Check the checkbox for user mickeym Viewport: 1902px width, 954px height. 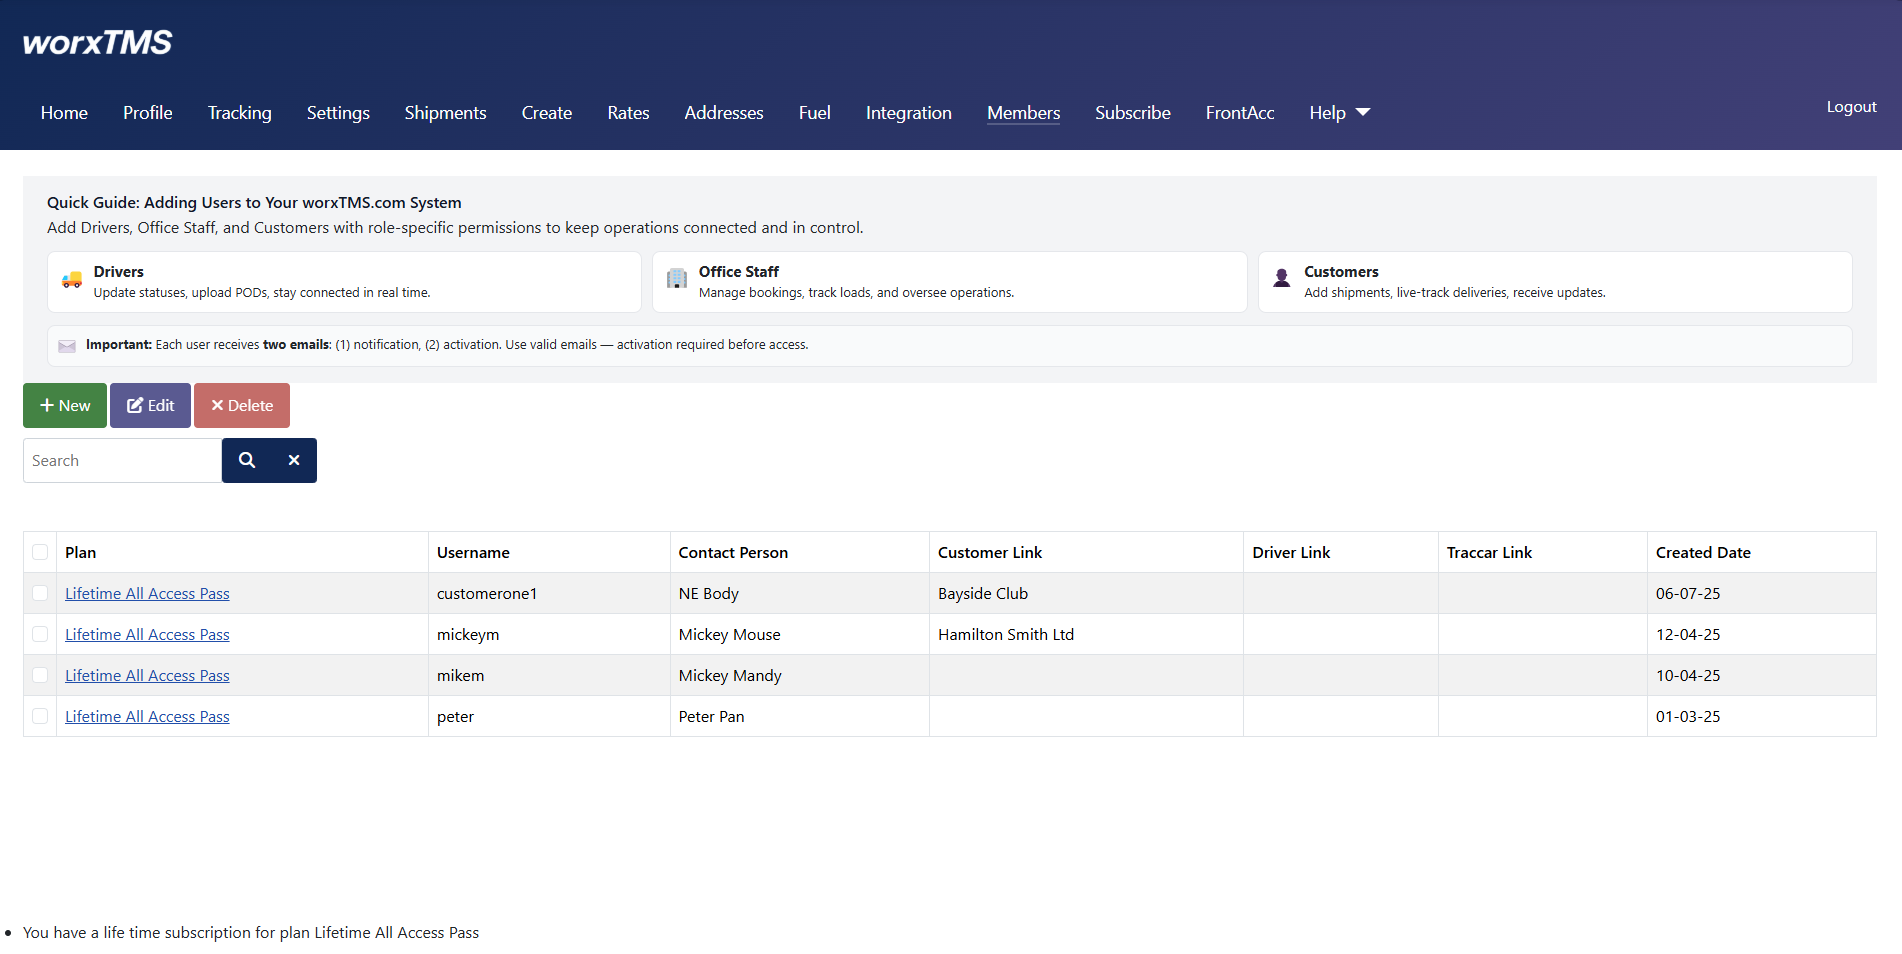coord(40,634)
